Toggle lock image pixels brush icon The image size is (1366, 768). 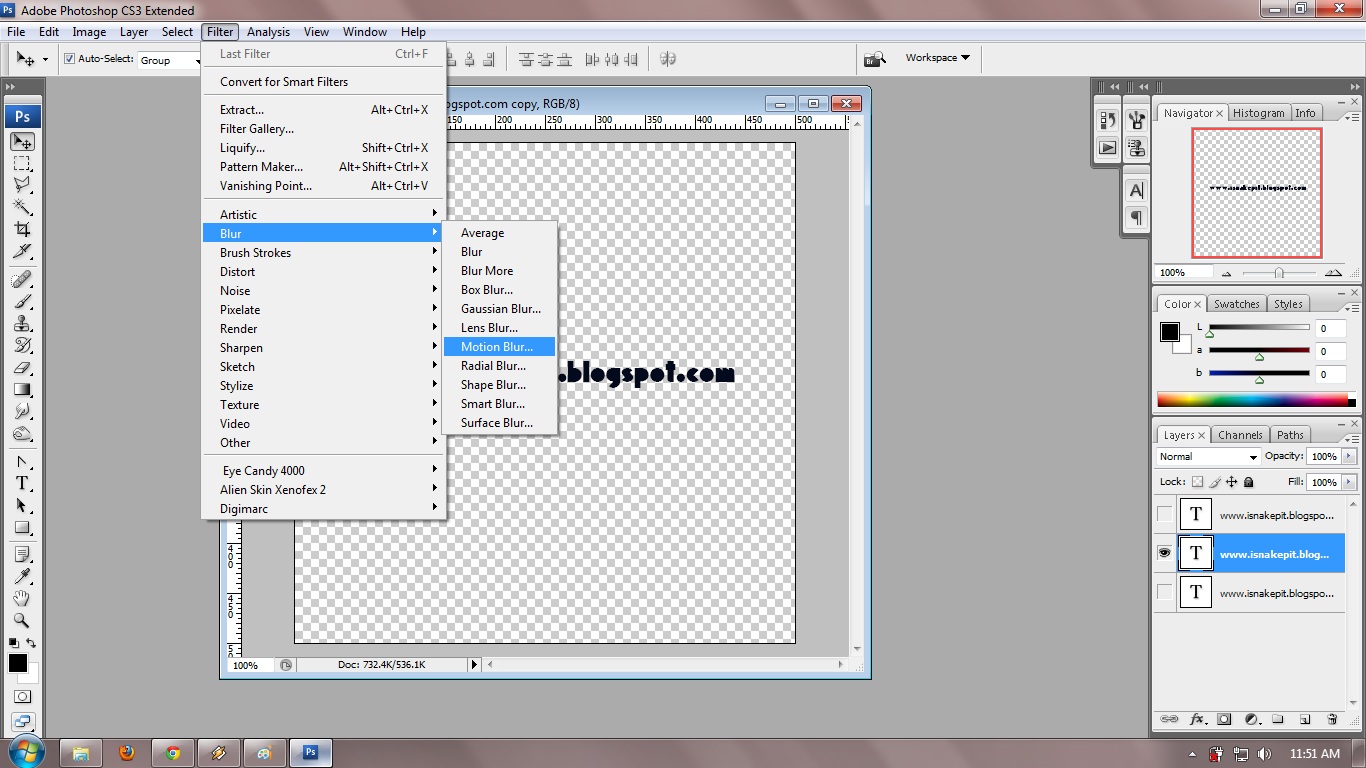tap(1215, 482)
